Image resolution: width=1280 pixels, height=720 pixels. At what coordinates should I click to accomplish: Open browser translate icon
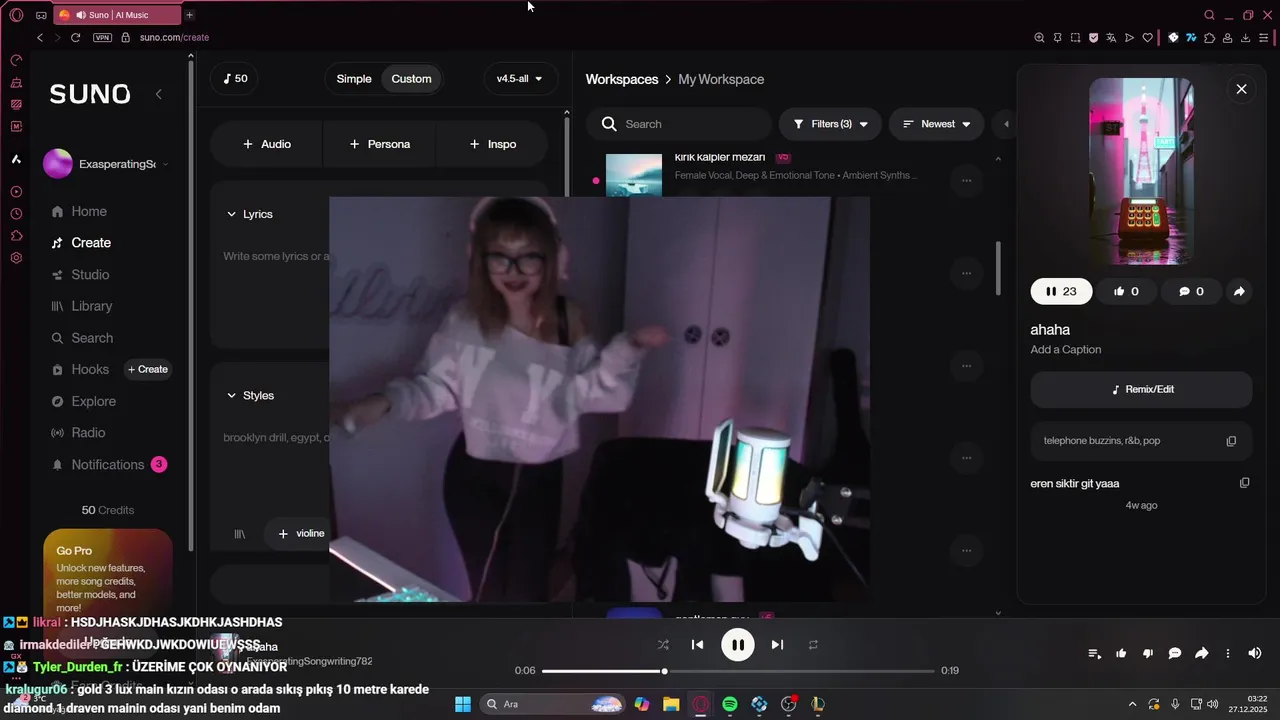(1111, 38)
